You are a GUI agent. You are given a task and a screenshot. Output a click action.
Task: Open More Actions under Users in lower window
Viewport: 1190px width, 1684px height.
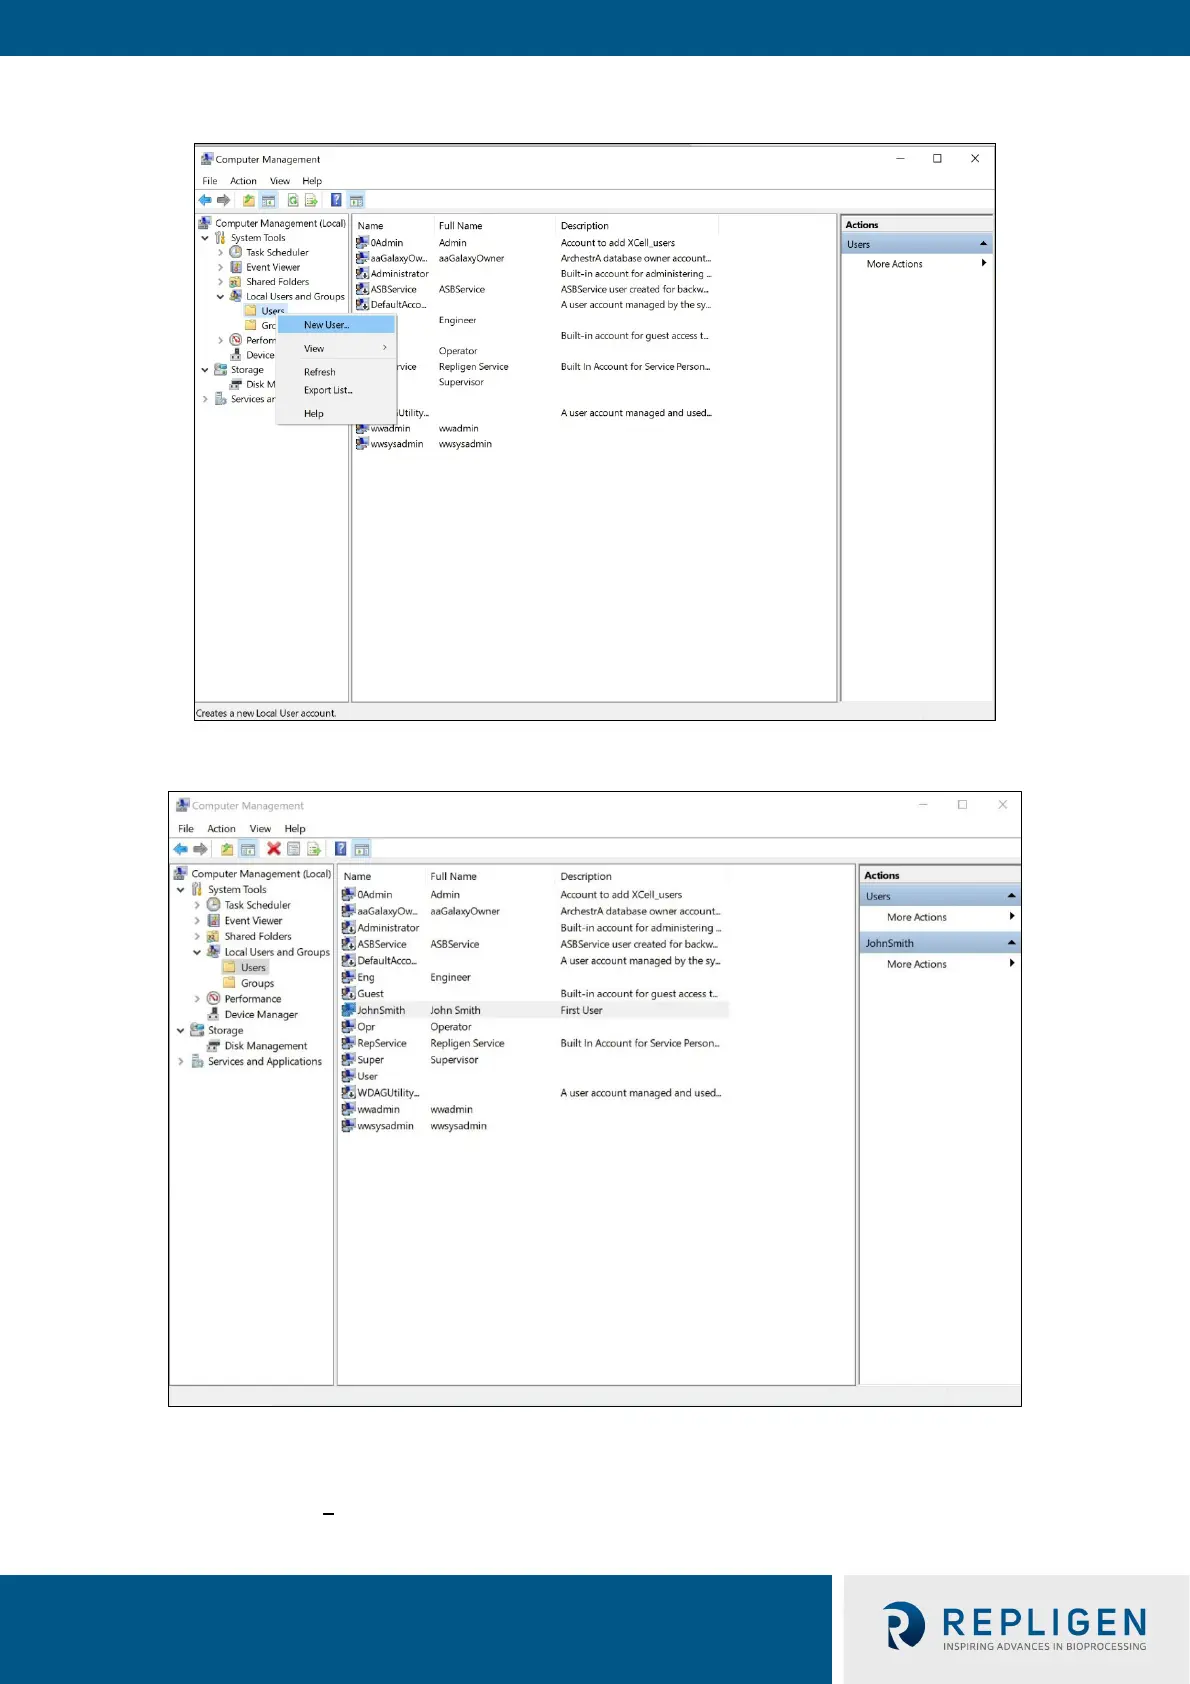coord(940,917)
